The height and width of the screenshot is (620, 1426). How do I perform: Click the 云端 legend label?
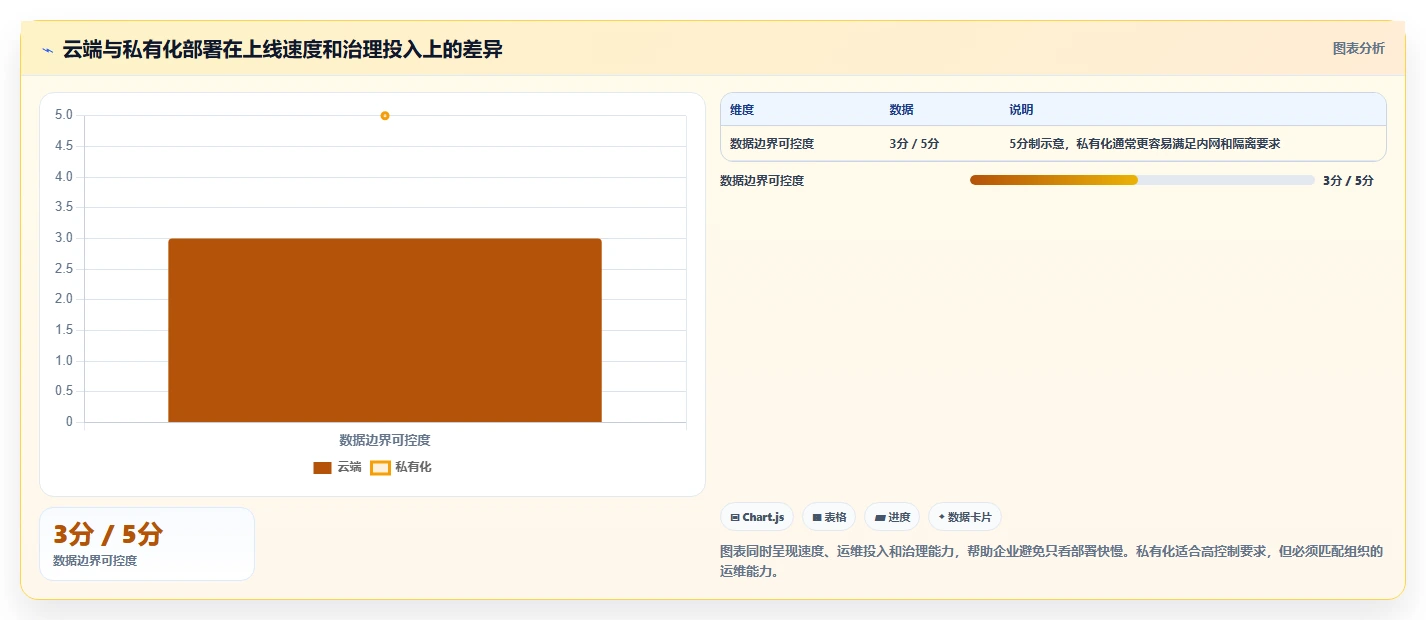(x=349, y=467)
